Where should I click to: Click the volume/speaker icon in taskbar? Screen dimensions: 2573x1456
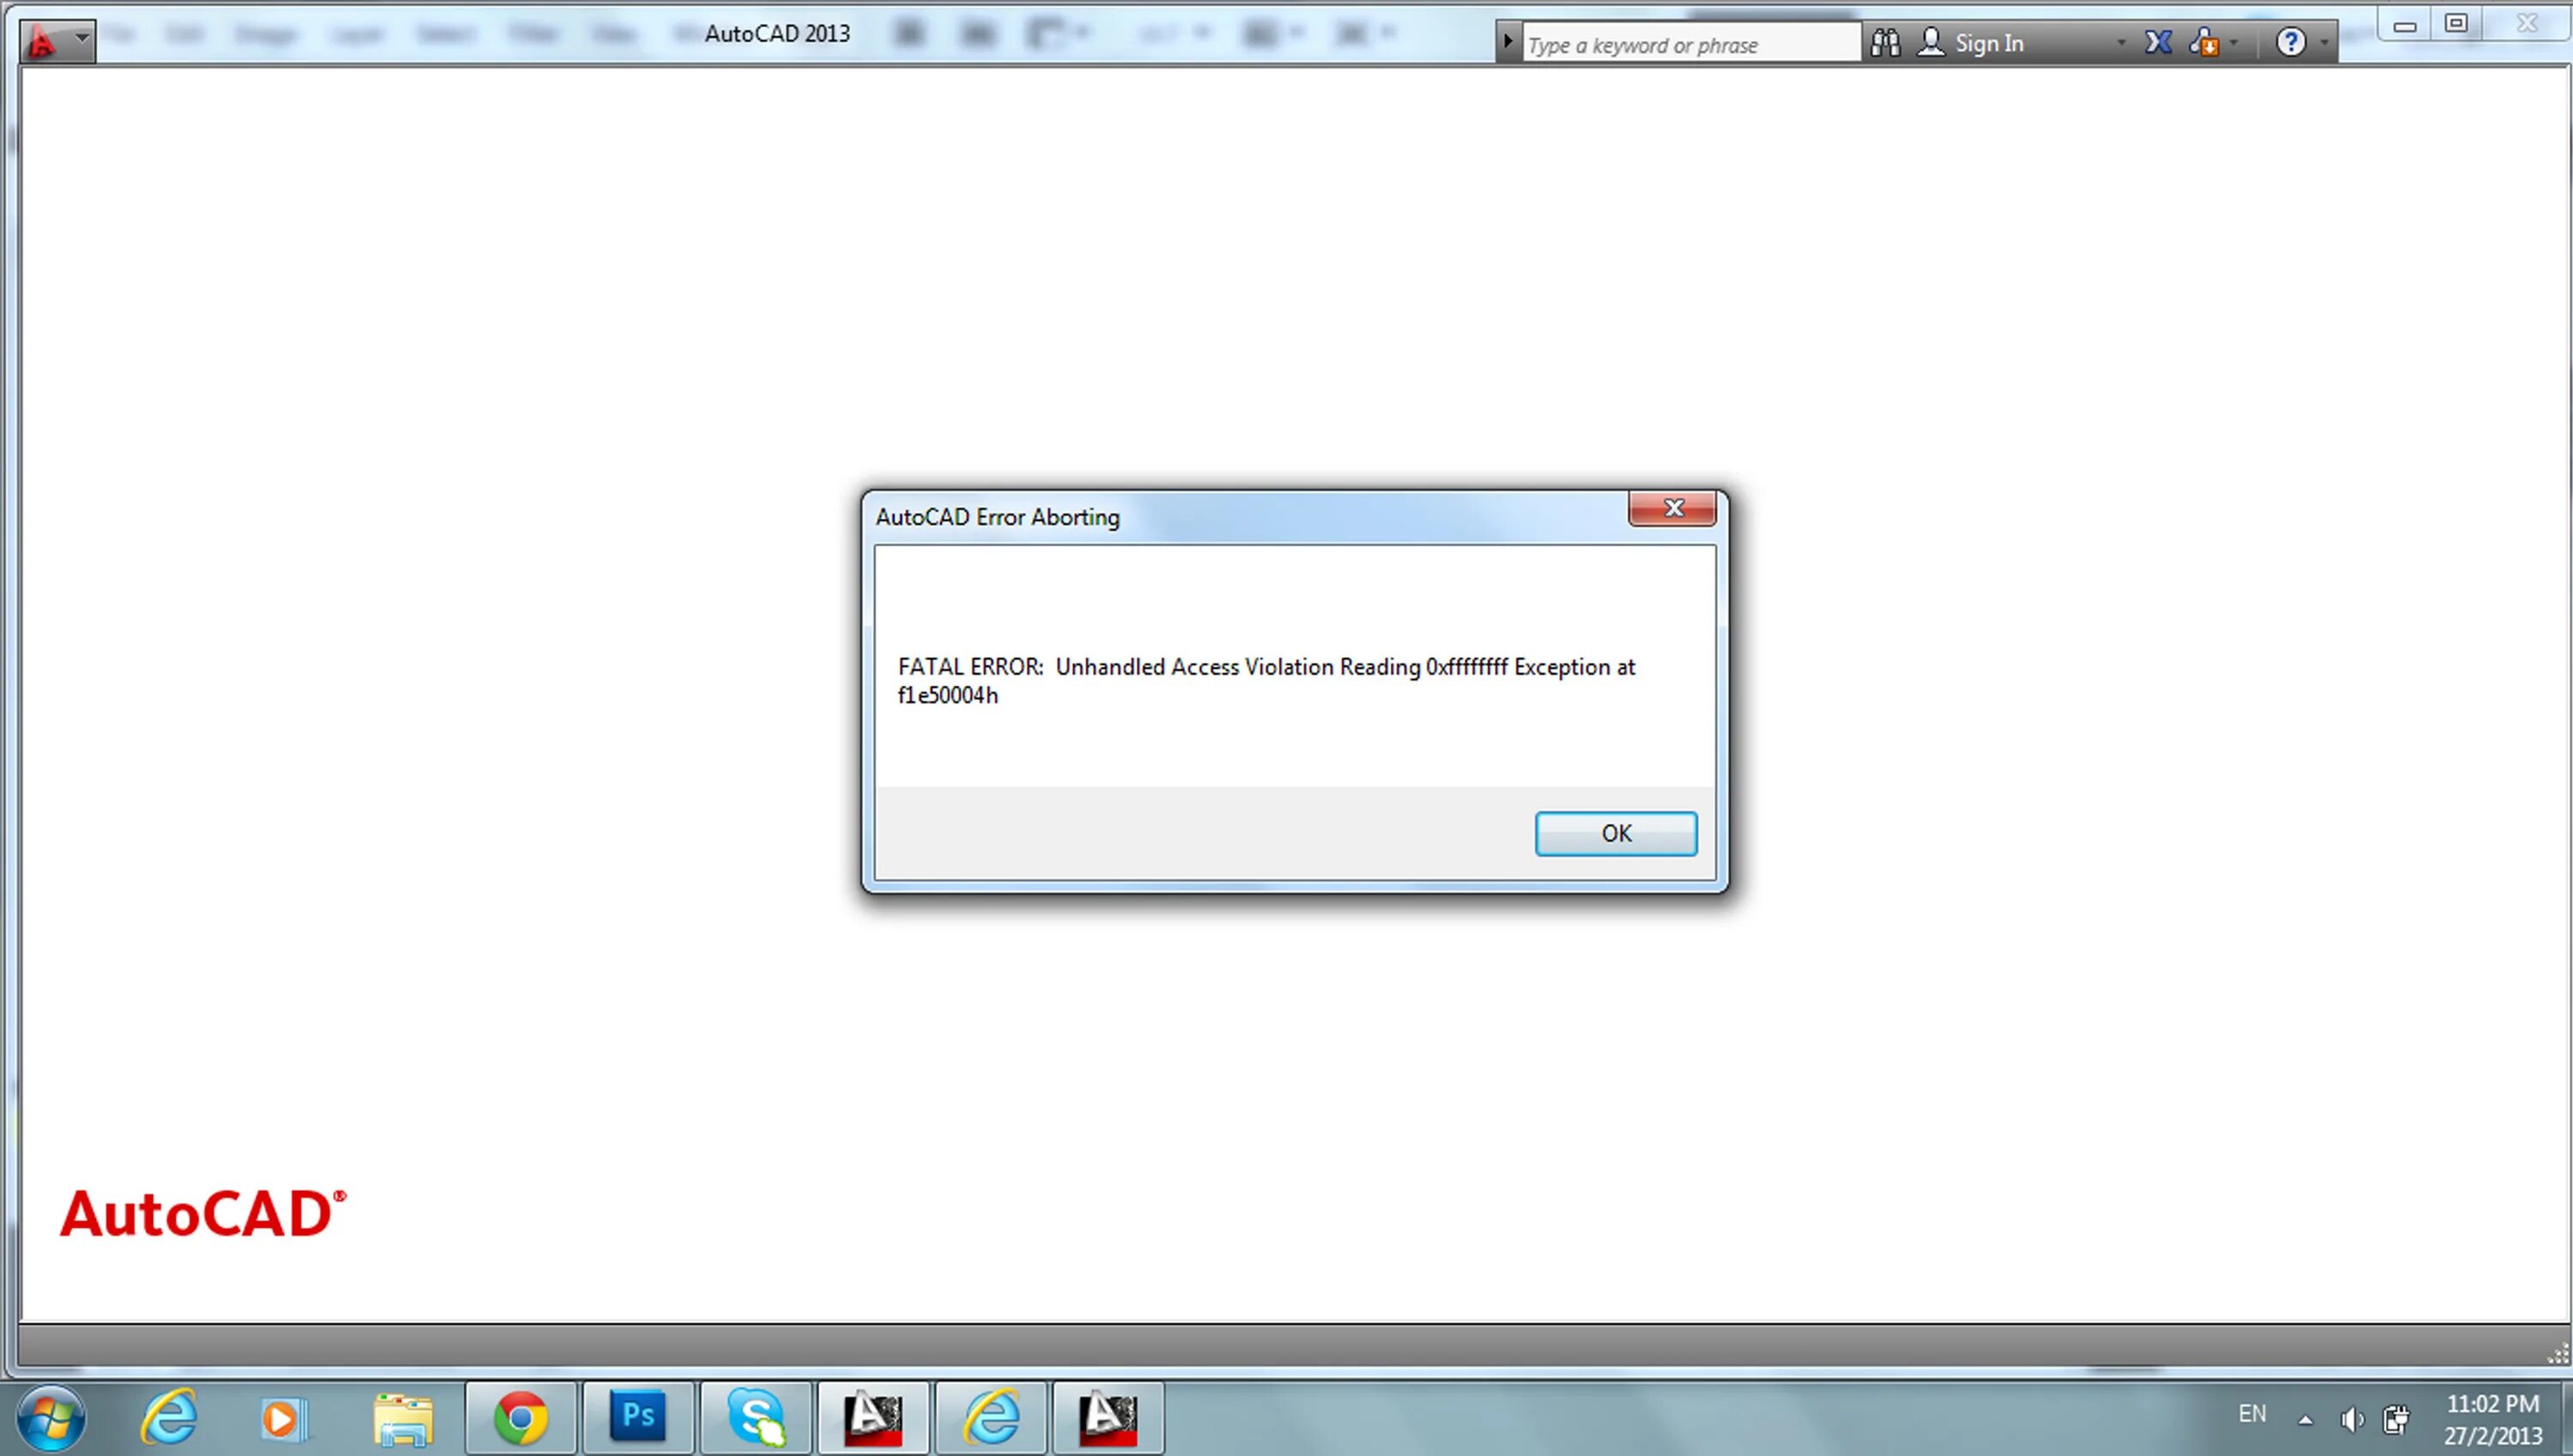2350,1417
